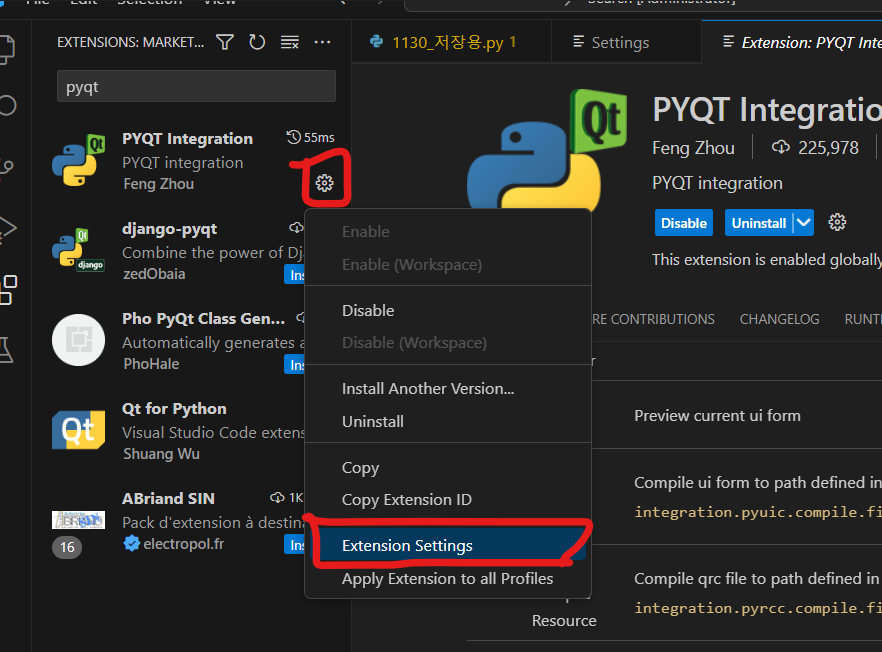This screenshot has height=652, width=882.
Task: Open manage gear on extension detail page
Action: click(837, 222)
